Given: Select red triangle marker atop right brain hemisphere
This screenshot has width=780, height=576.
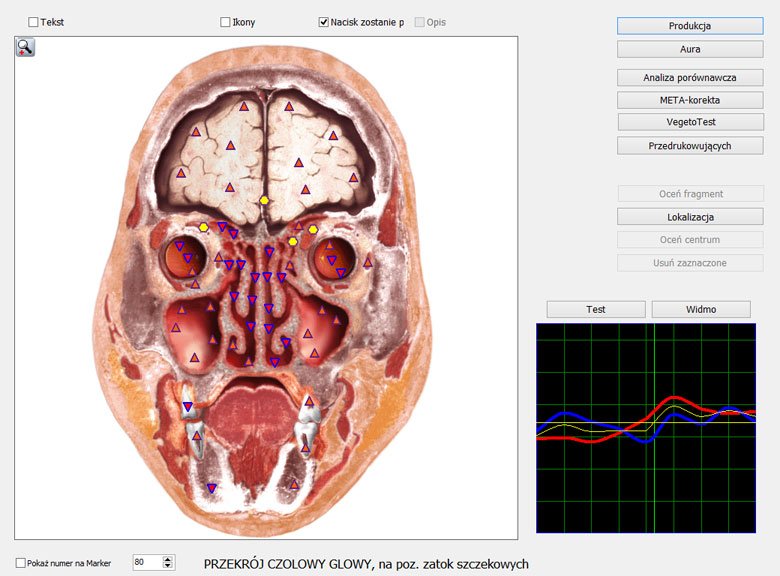Looking at the screenshot, I should pyautogui.click(x=289, y=106).
